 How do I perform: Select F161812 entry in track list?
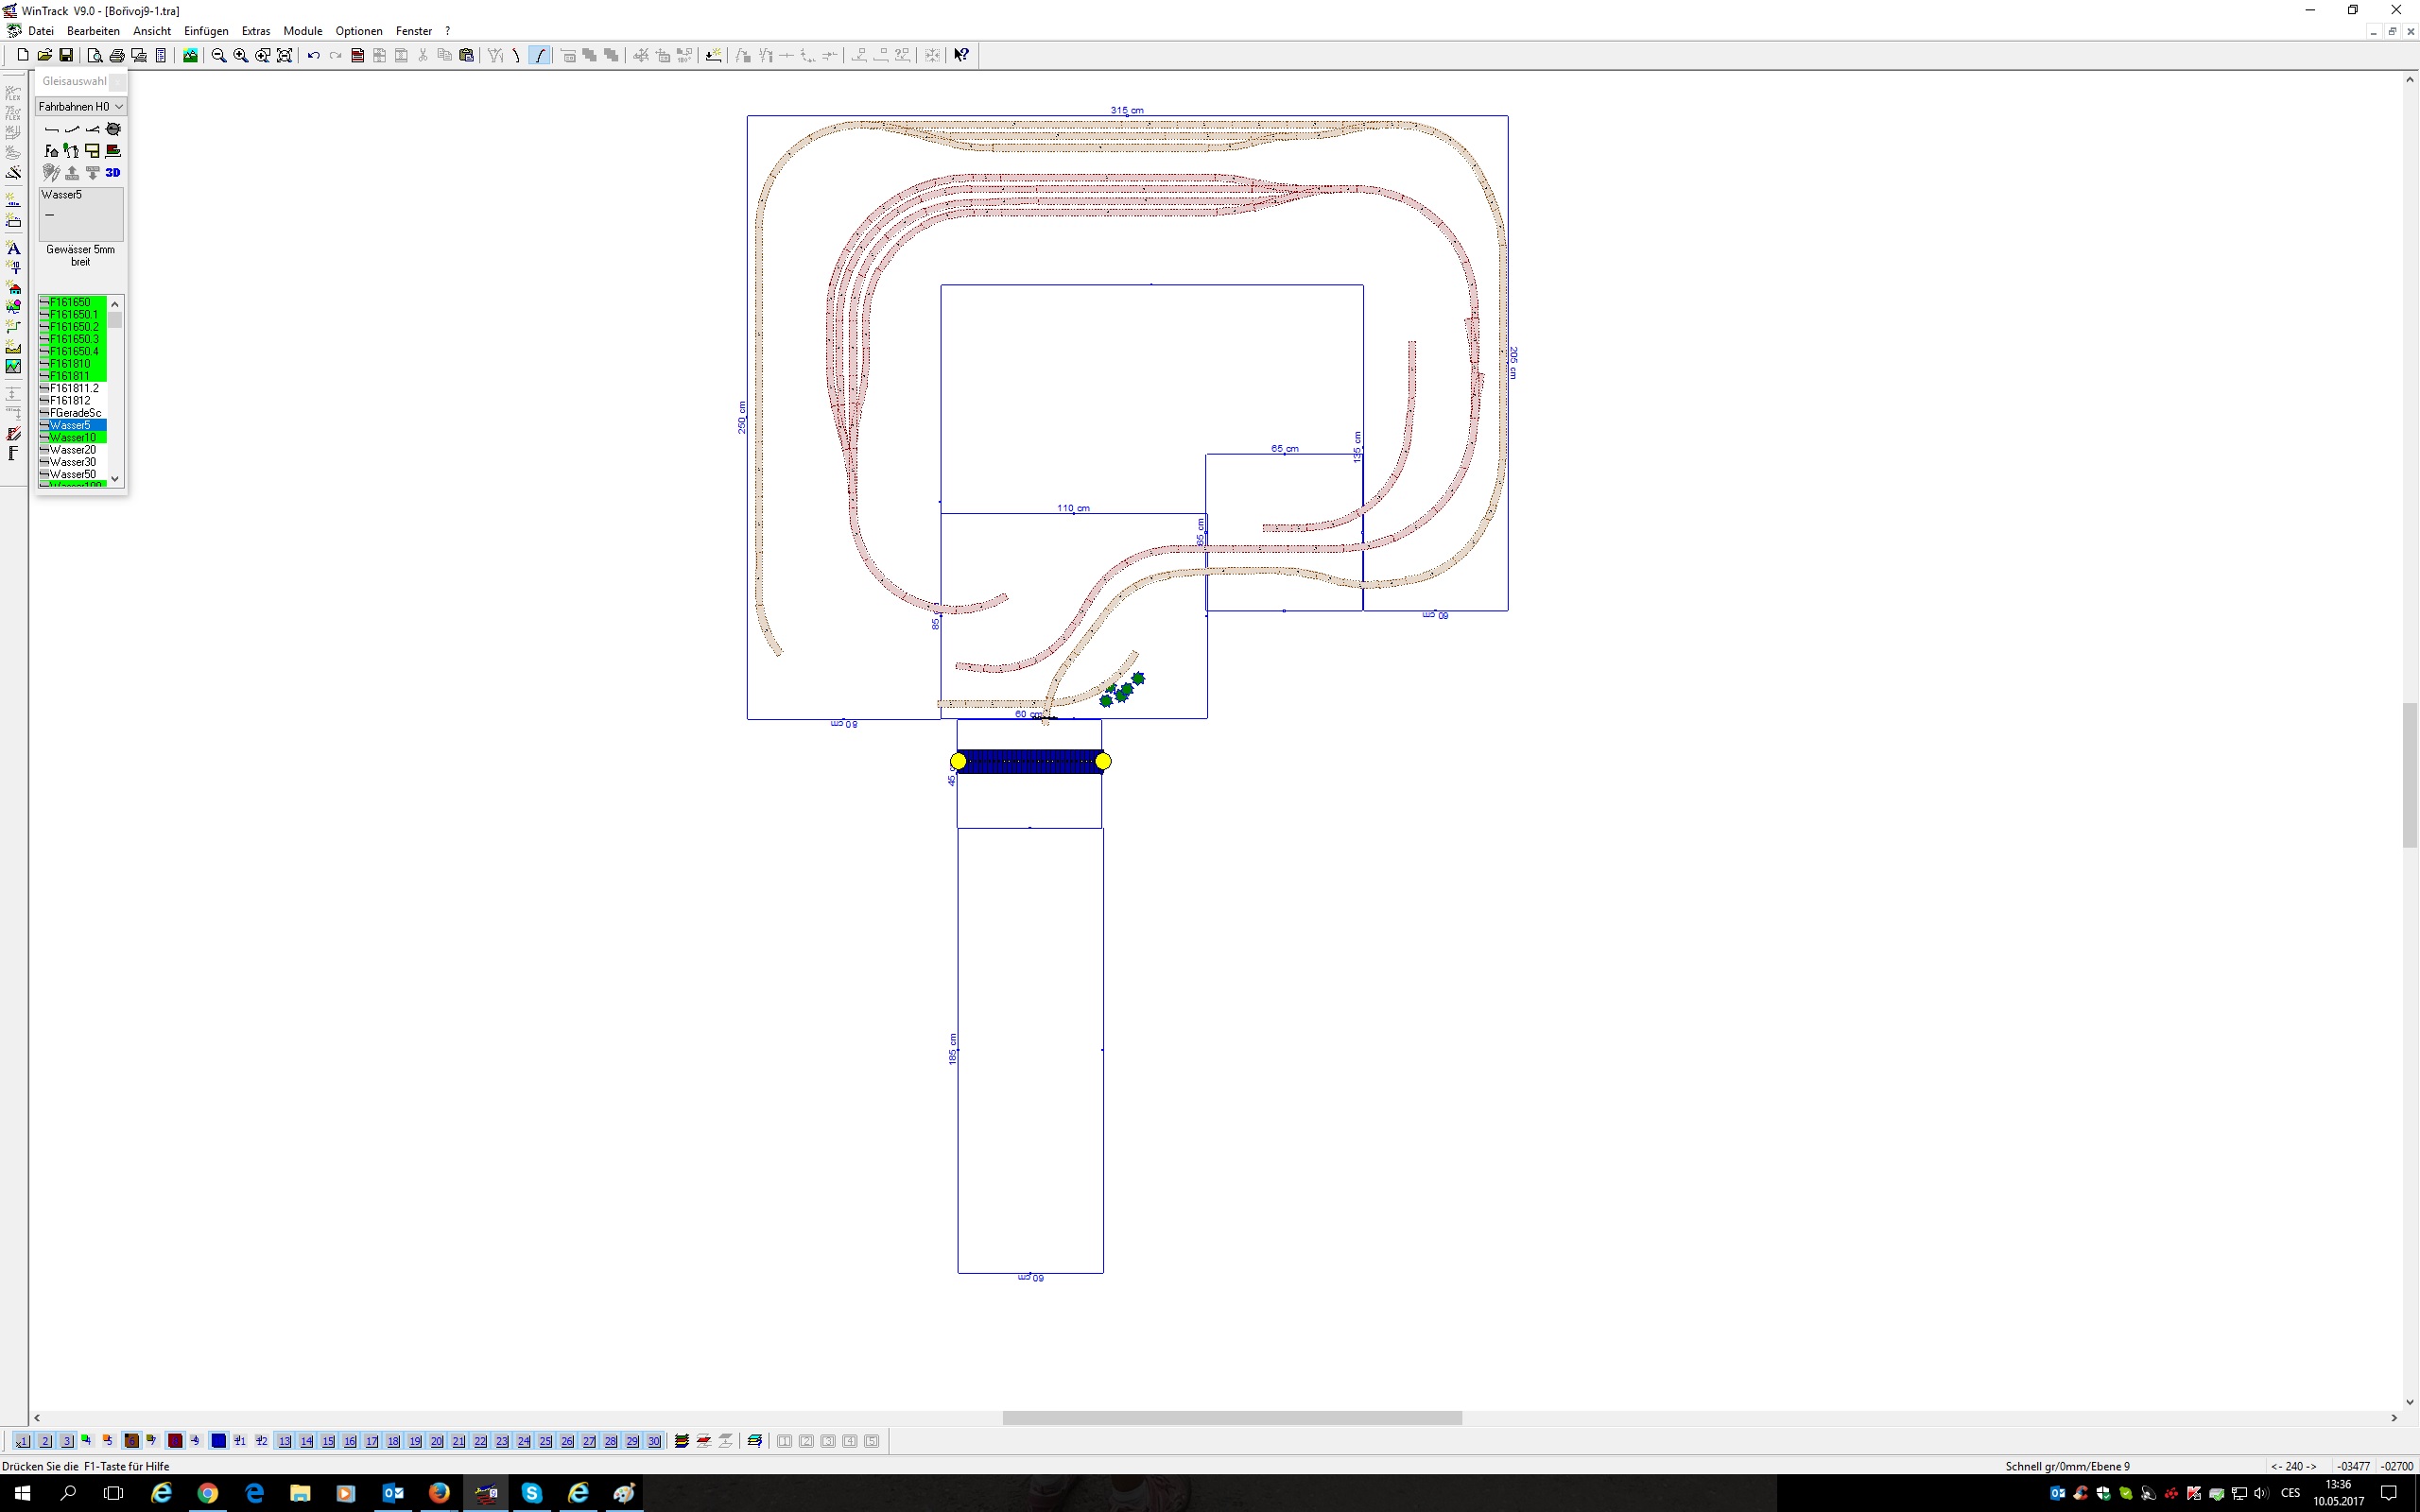[70, 401]
